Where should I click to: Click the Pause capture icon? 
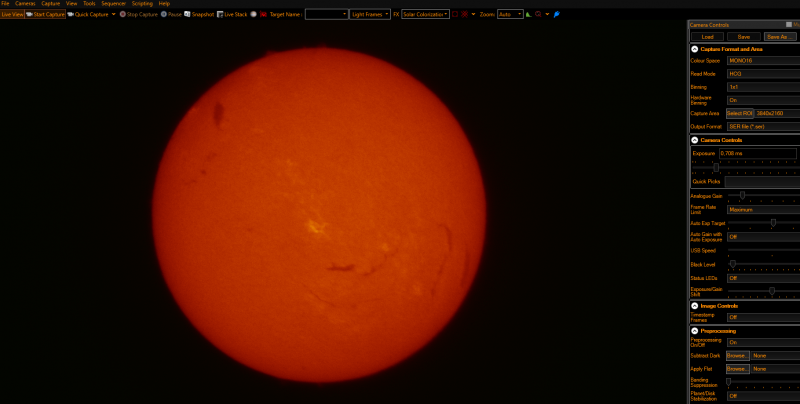pos(164,14)
